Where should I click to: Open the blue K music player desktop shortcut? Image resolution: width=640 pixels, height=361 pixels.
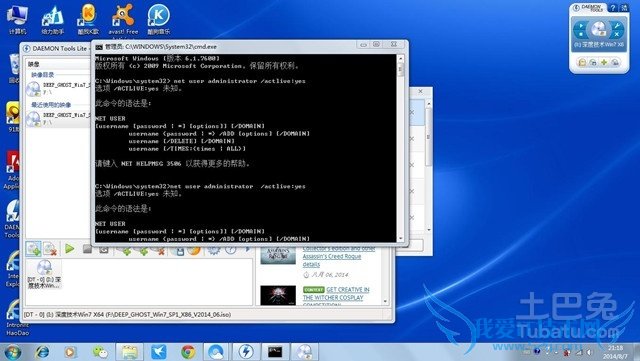pos(158,19)
